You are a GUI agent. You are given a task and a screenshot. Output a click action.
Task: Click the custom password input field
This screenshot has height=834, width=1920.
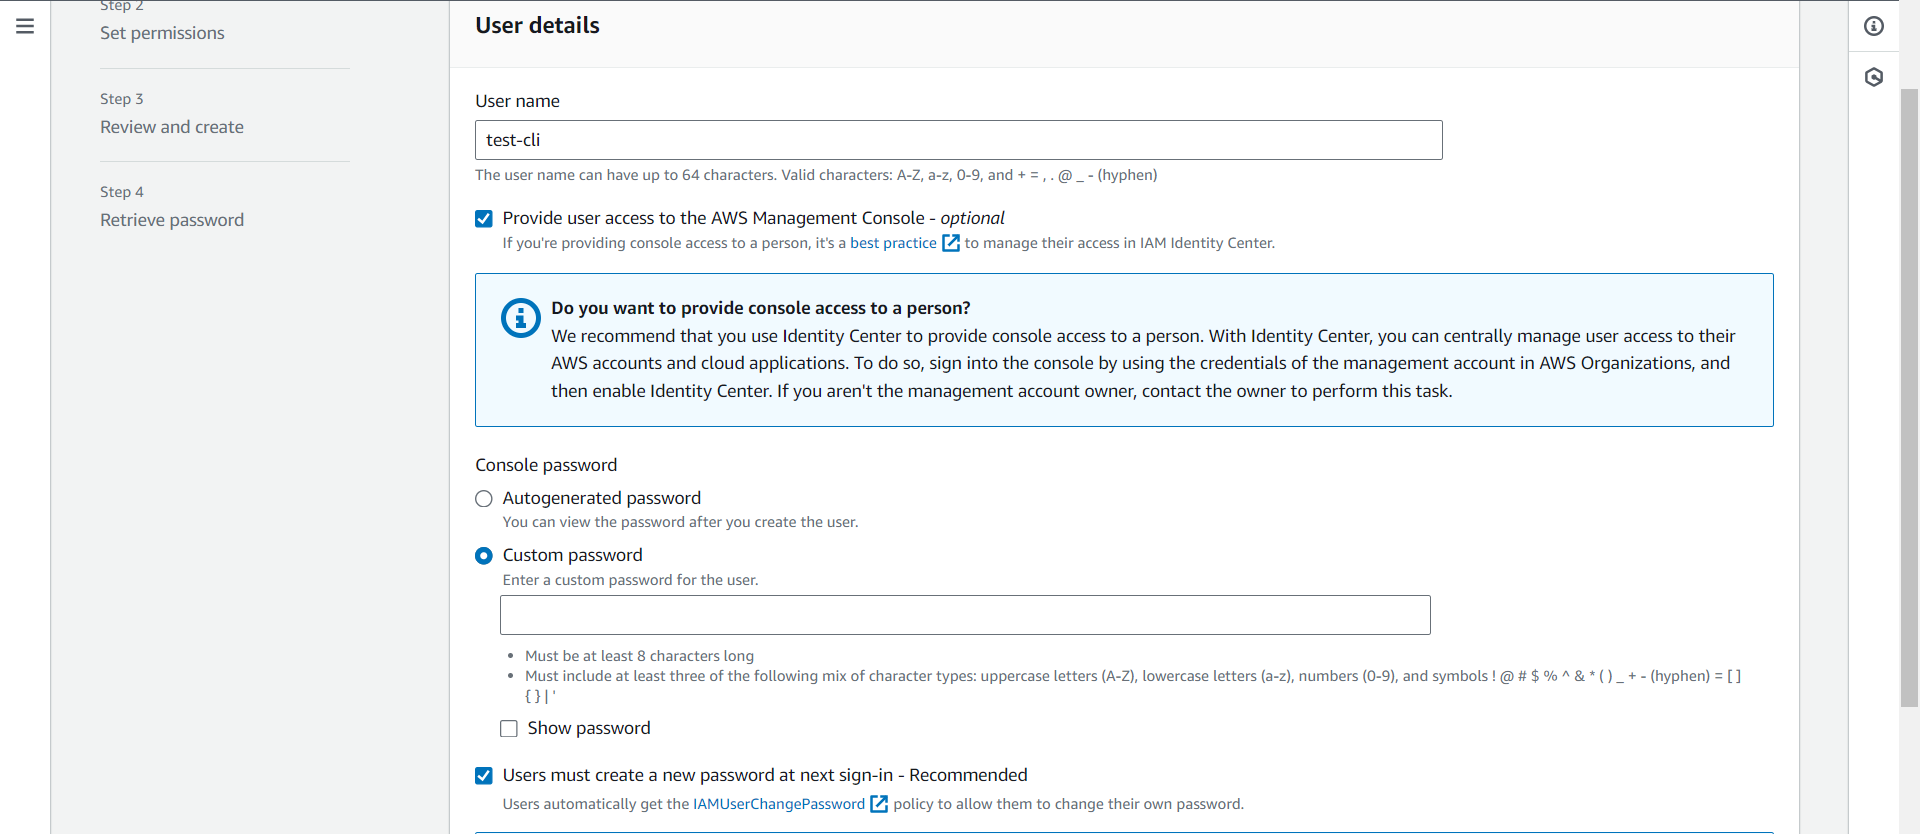coord(965,615)
